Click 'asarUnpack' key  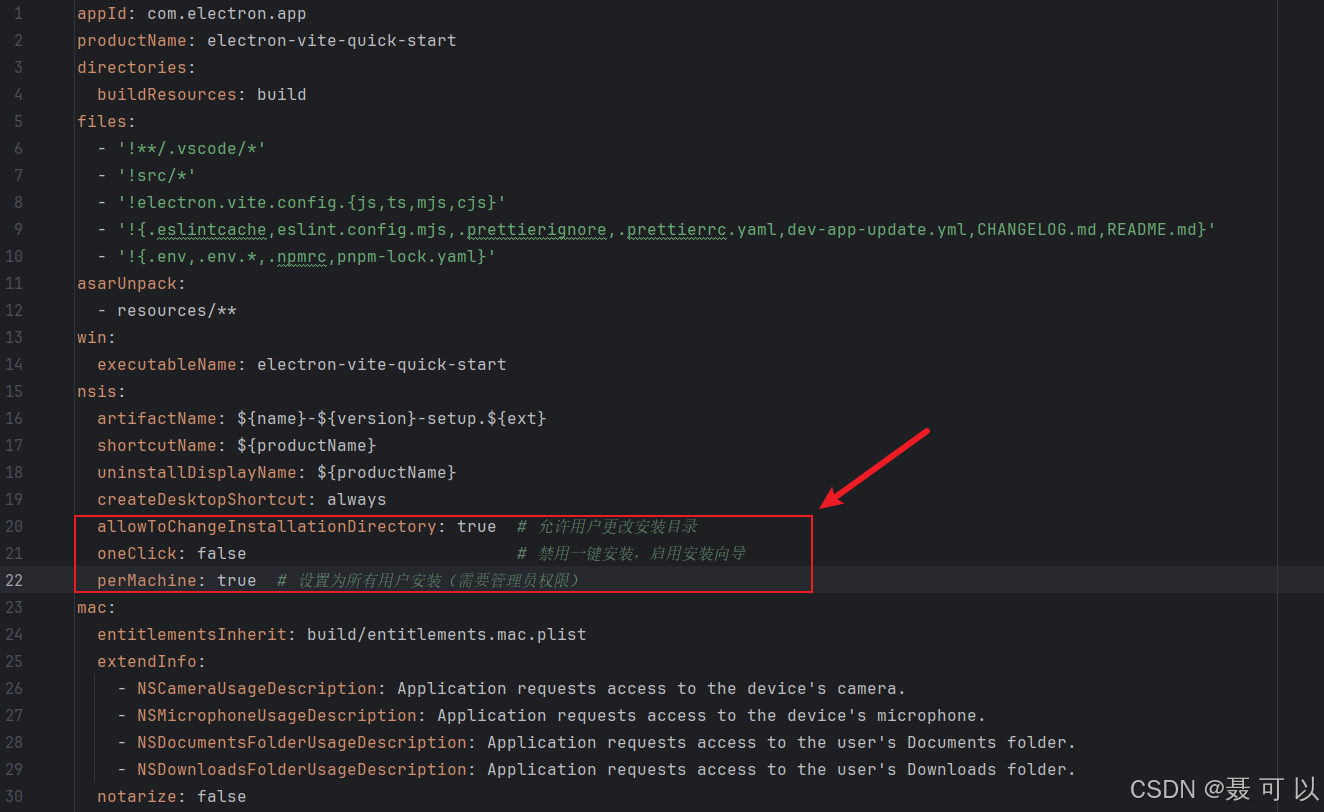(127, 284)
